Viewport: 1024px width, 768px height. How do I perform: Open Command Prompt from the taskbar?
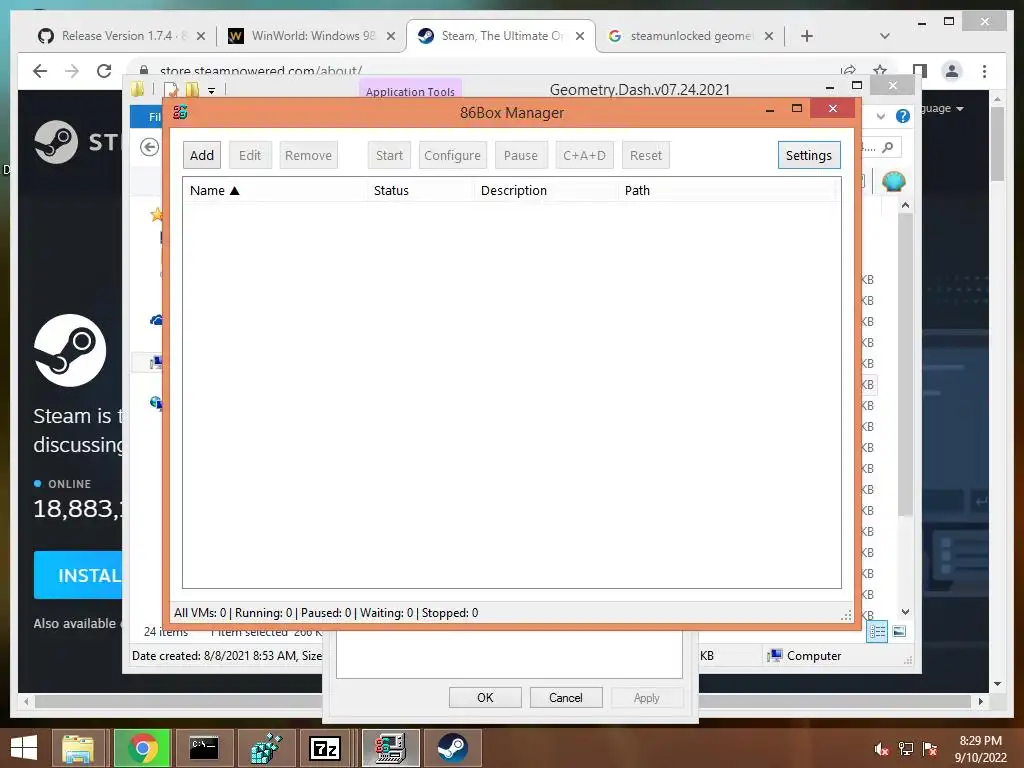tap(204, 748)
